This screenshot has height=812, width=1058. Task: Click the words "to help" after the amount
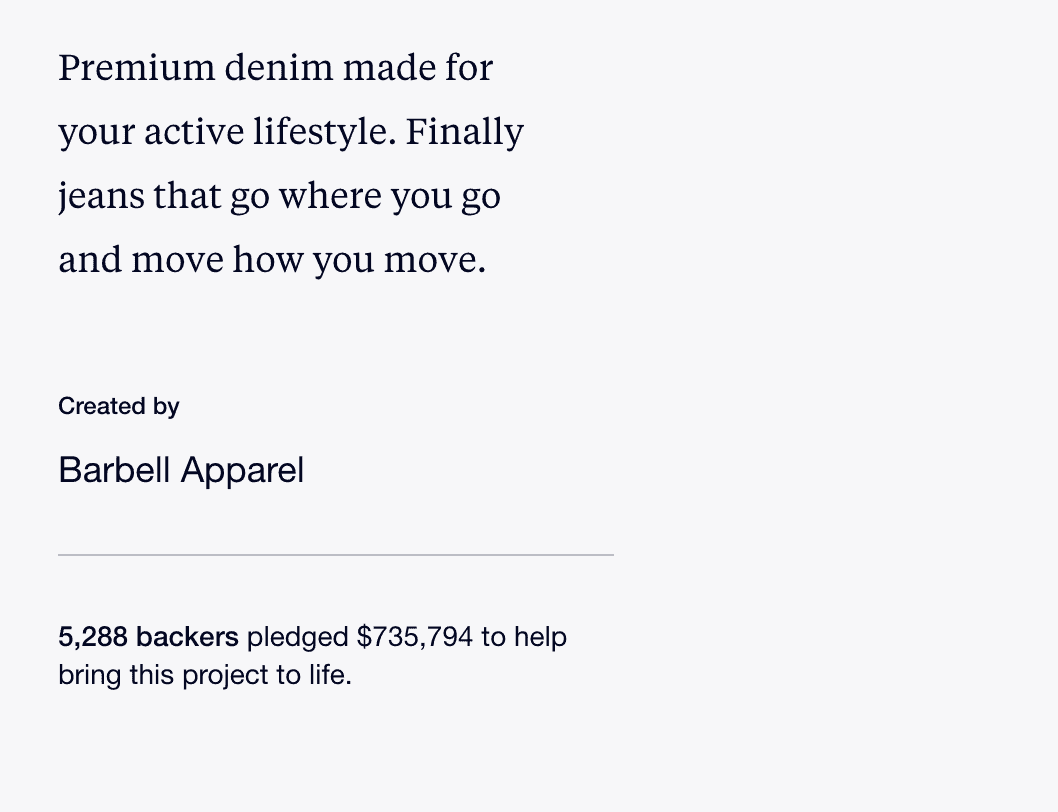[x=524, y=637]
